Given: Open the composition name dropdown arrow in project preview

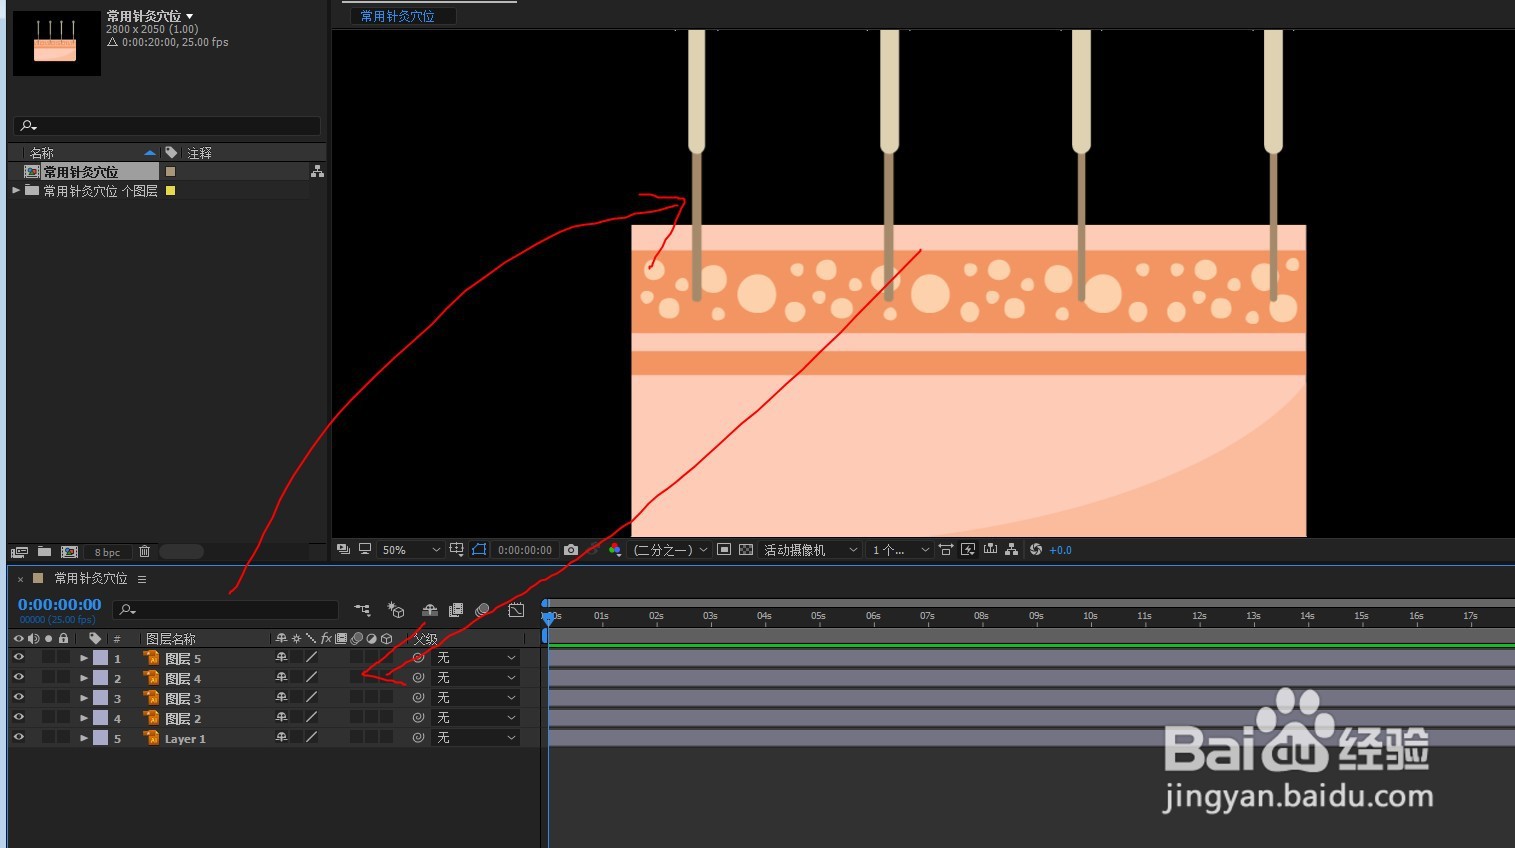Looking at the screenshot, I should pyautogui.click(x=190, y=16).
